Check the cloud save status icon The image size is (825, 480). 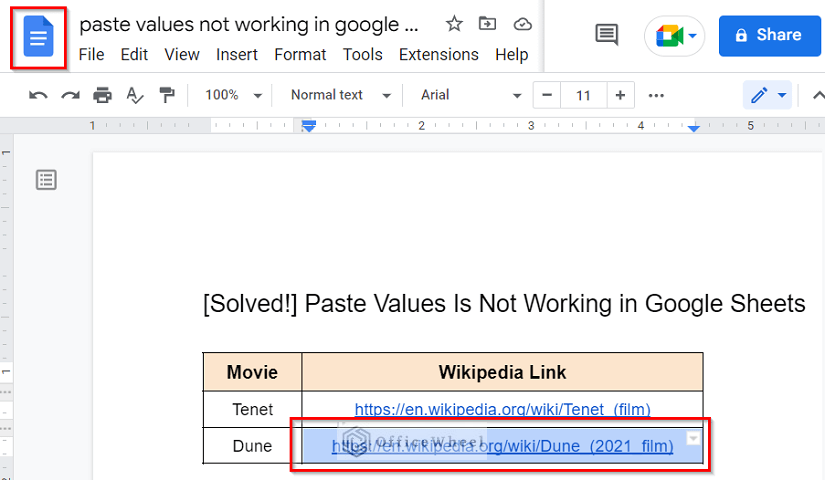(x=521, y=24)
